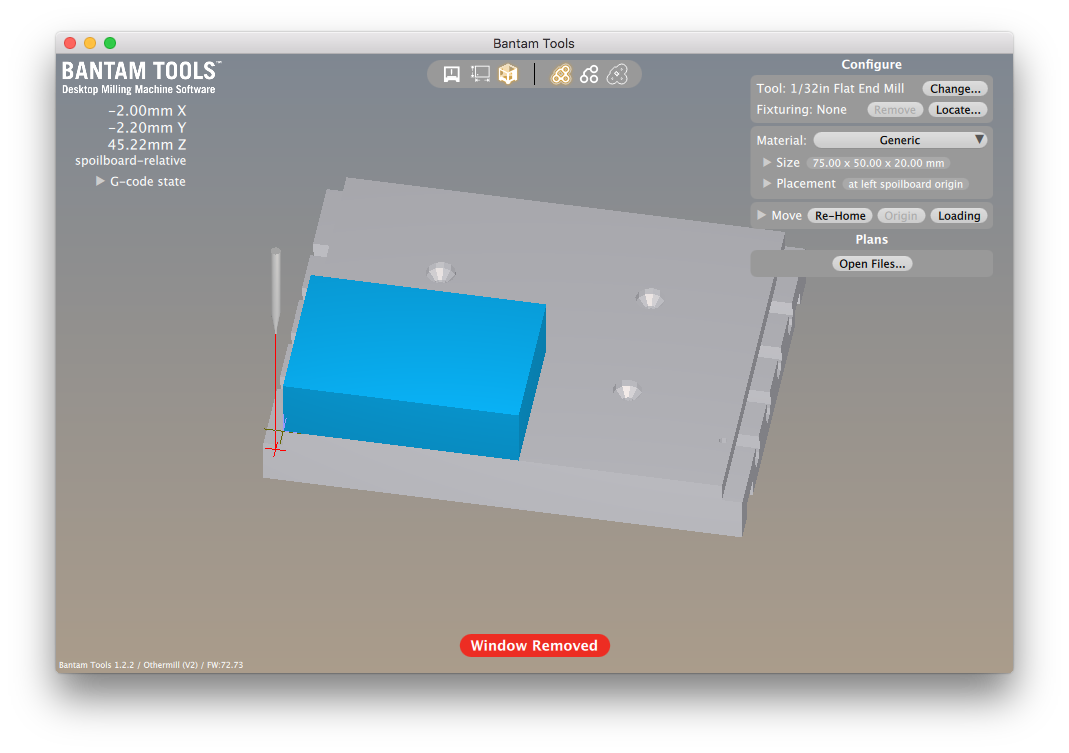Open the Generic material dropdown
This screenshot has height=753, width=1069.
900,140
